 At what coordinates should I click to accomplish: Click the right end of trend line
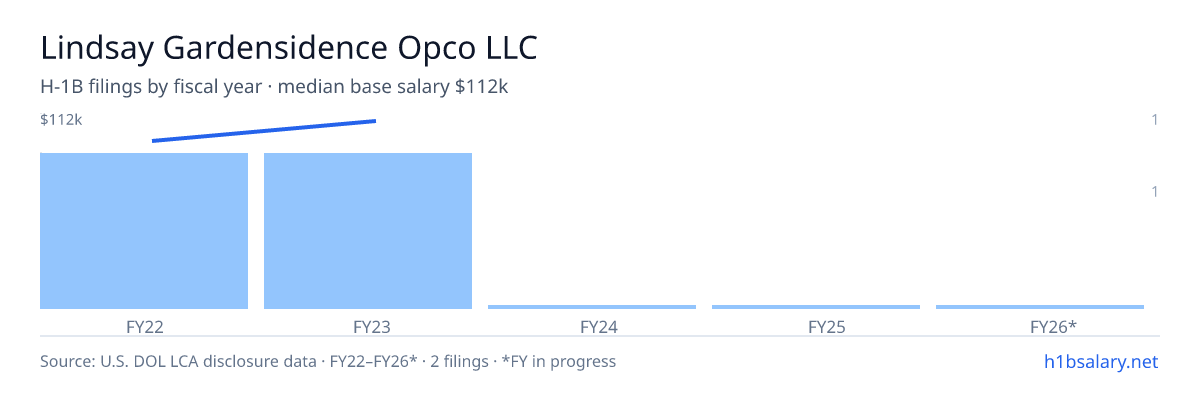coord(374,121)
